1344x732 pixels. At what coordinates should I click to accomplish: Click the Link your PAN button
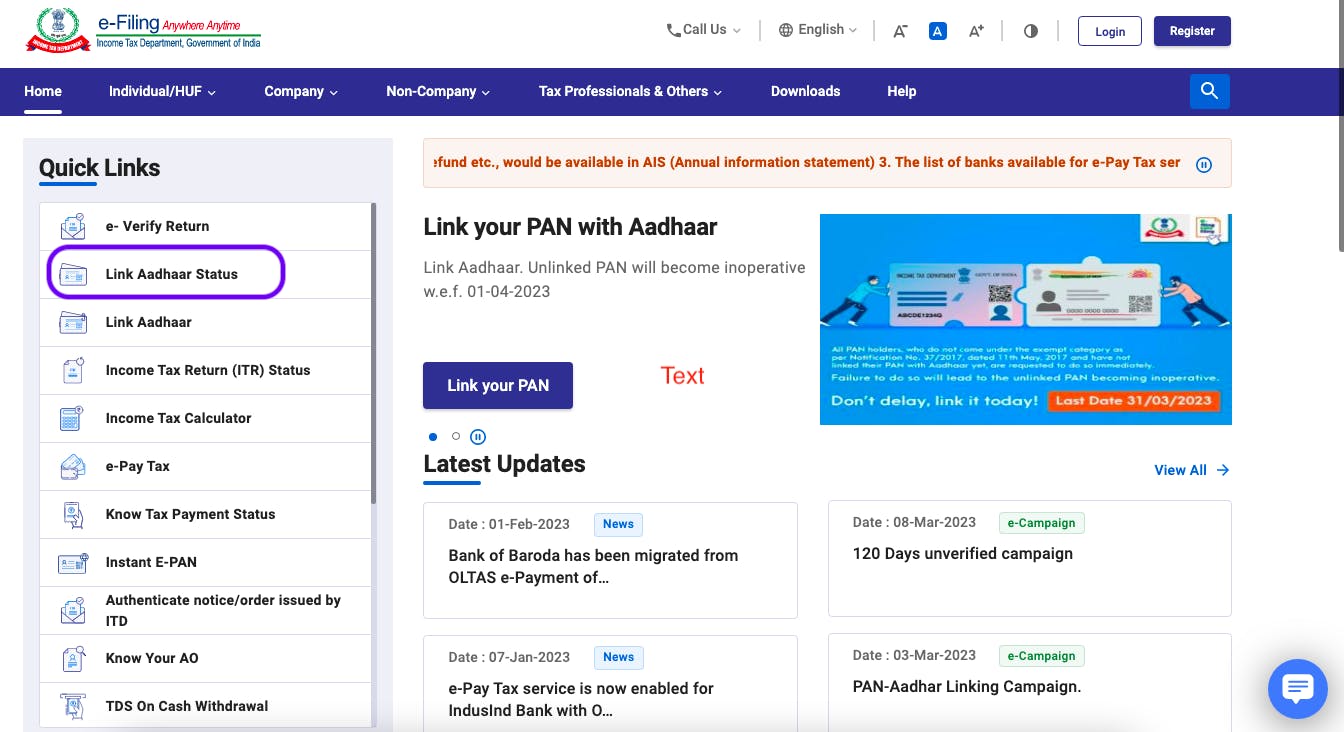click(498, 385)
